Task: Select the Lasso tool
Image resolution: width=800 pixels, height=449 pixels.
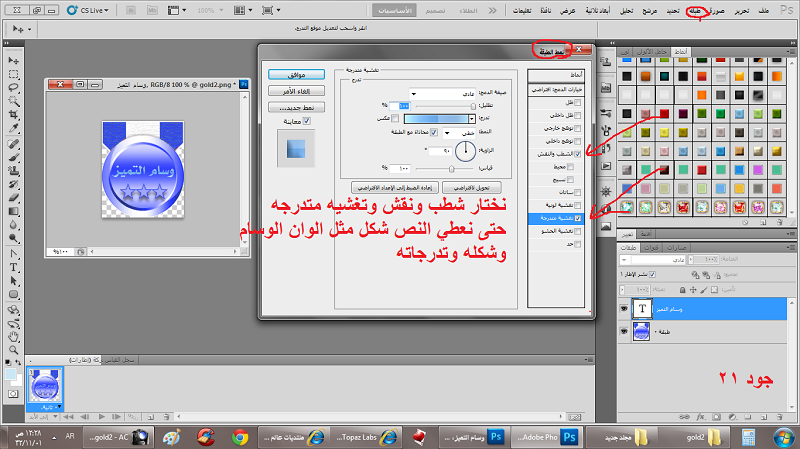Action: coord(14,88)
